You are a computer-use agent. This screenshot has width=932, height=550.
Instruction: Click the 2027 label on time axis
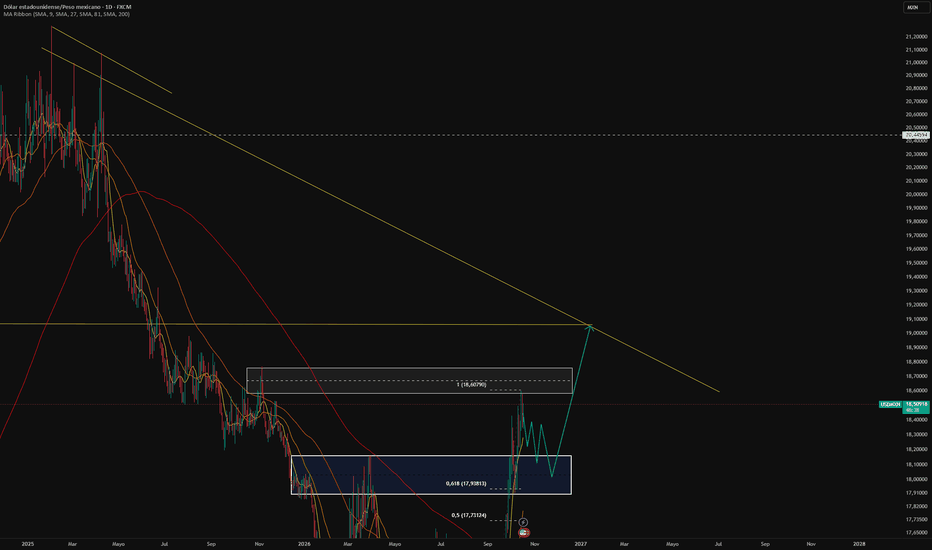580,543
